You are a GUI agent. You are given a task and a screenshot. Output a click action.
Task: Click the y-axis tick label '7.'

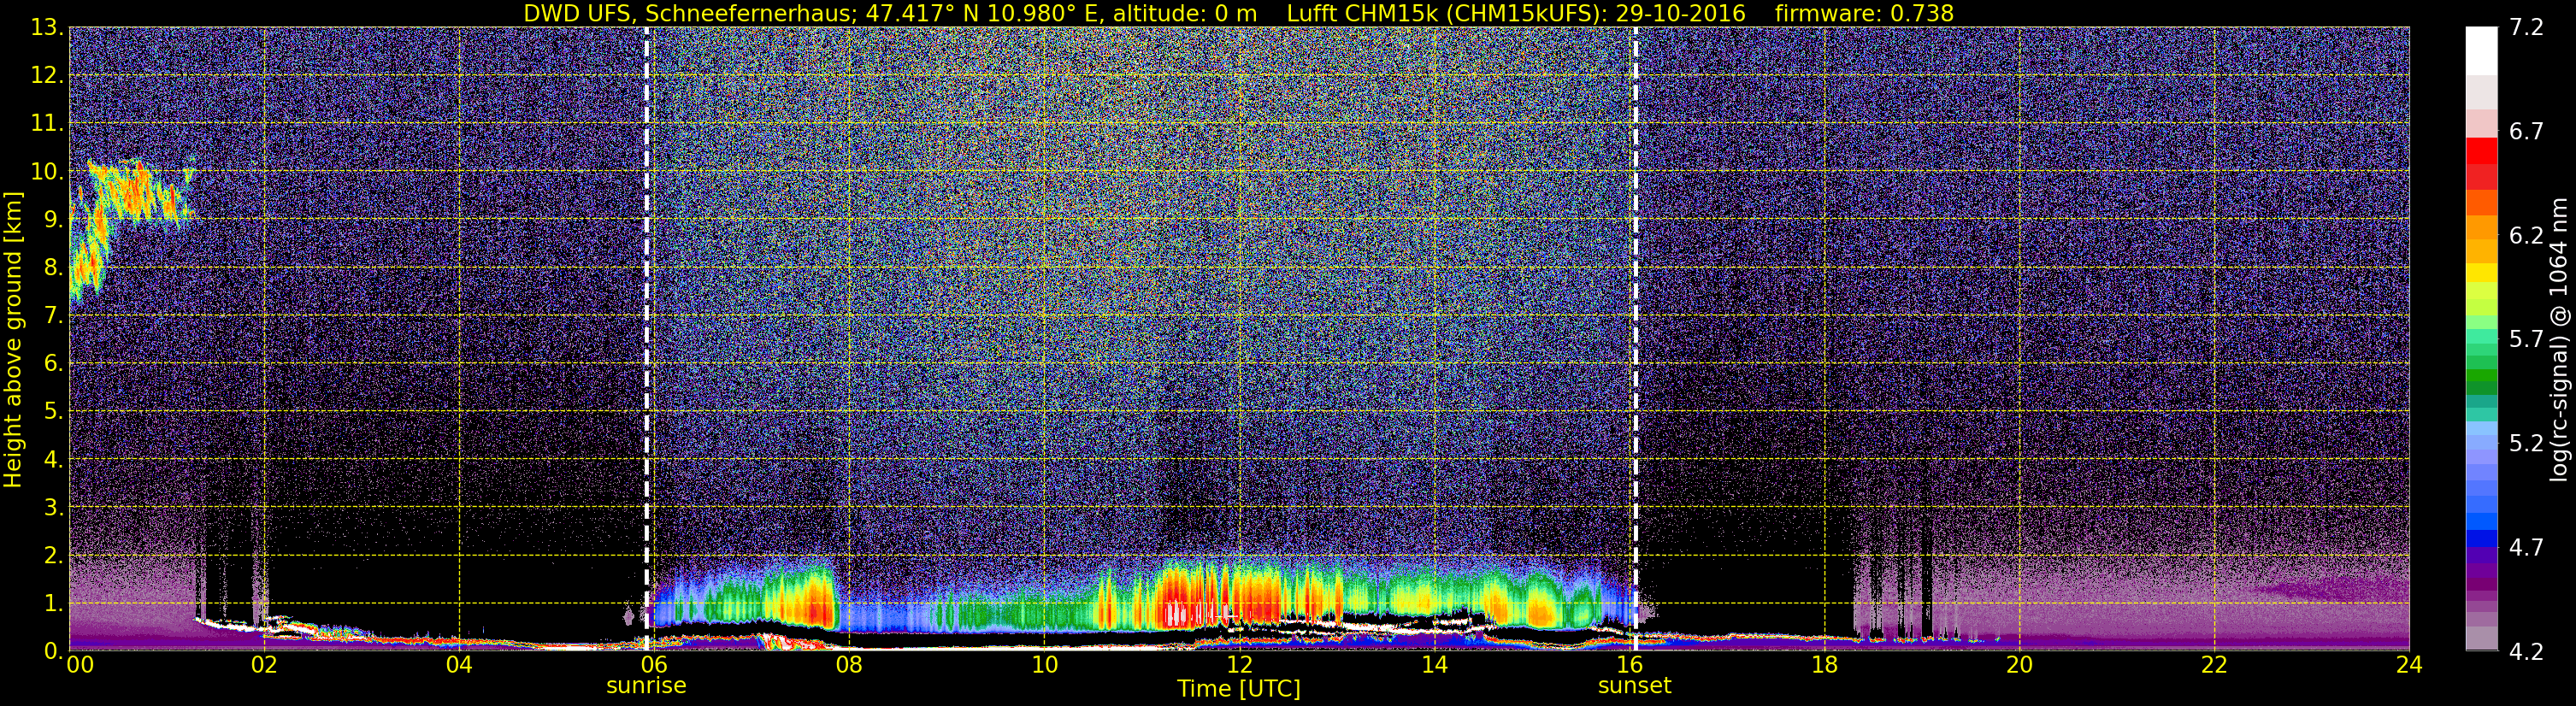click(x=53, y=315)
